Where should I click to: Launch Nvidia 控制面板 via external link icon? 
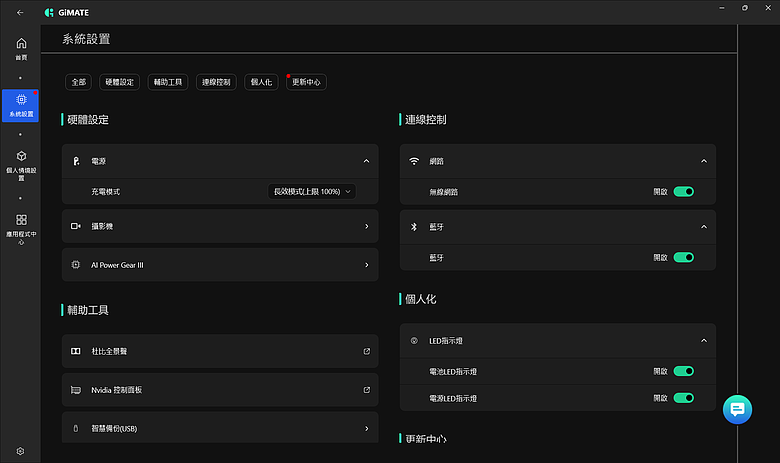pyautogui.click(x=367, y=390)
